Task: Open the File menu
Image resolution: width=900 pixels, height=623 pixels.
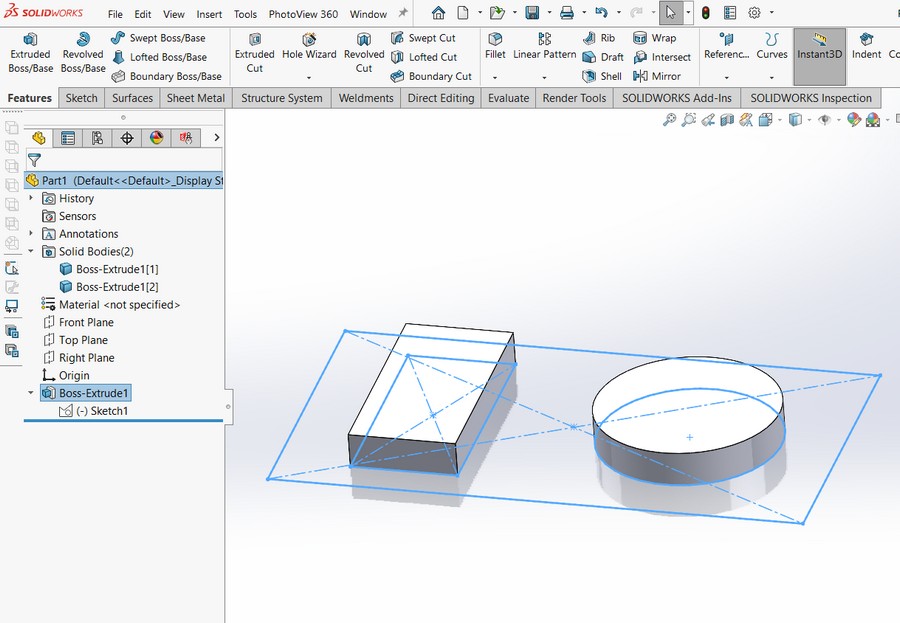Action: tap(115, 14)
